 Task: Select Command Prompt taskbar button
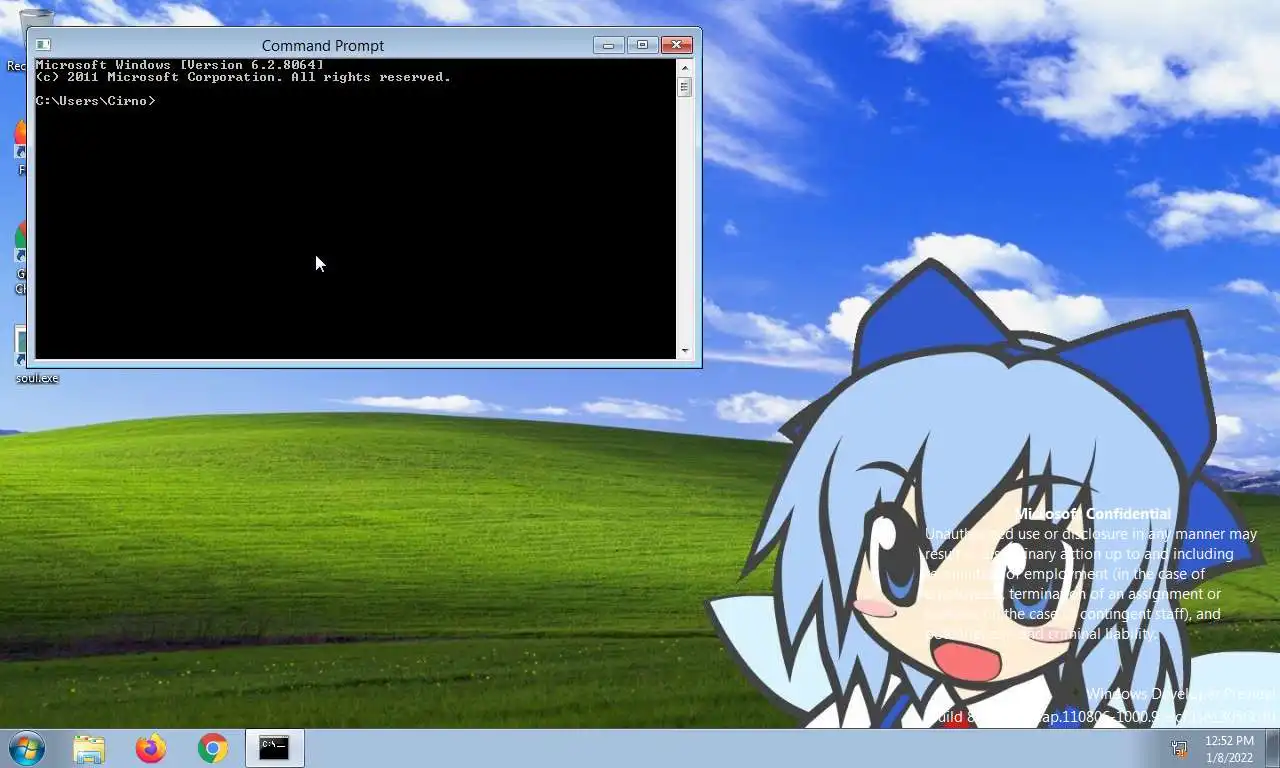(274, 748)
